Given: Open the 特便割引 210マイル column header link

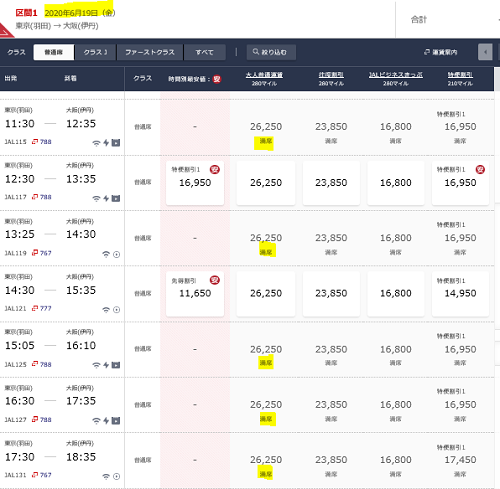Looking at the screenshot, I should click(460, 75).
